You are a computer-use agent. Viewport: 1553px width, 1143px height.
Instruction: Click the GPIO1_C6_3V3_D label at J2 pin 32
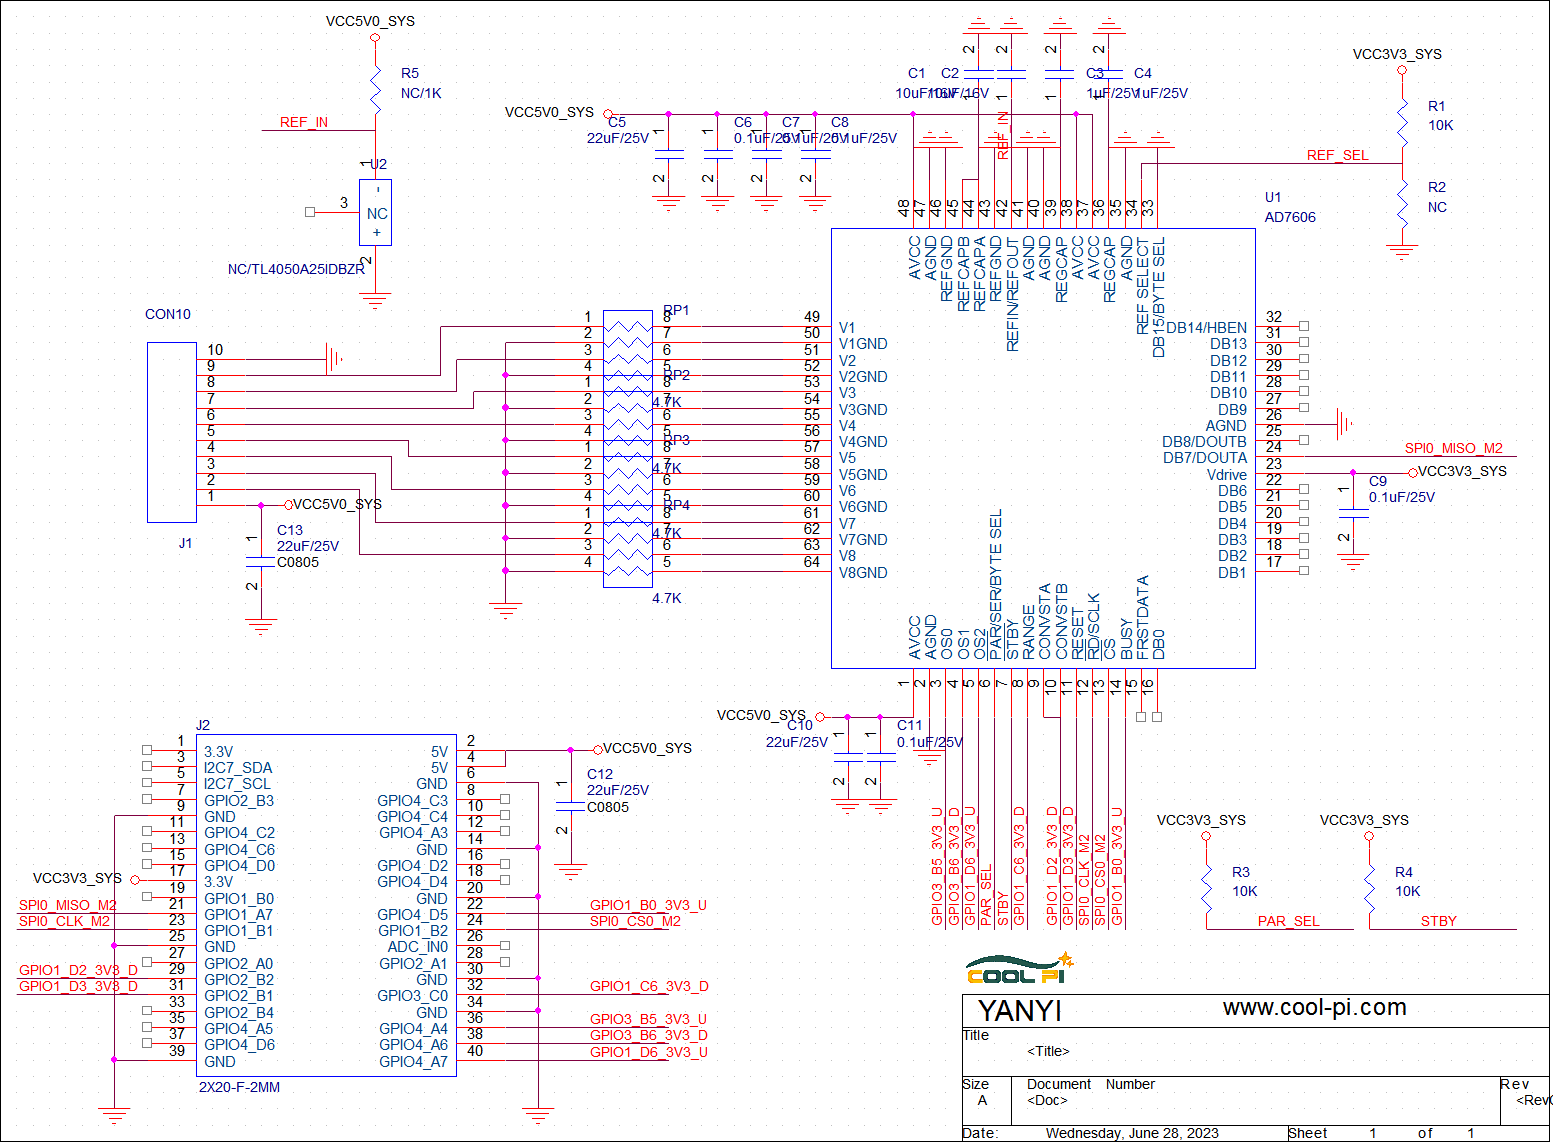coord(649,986)
